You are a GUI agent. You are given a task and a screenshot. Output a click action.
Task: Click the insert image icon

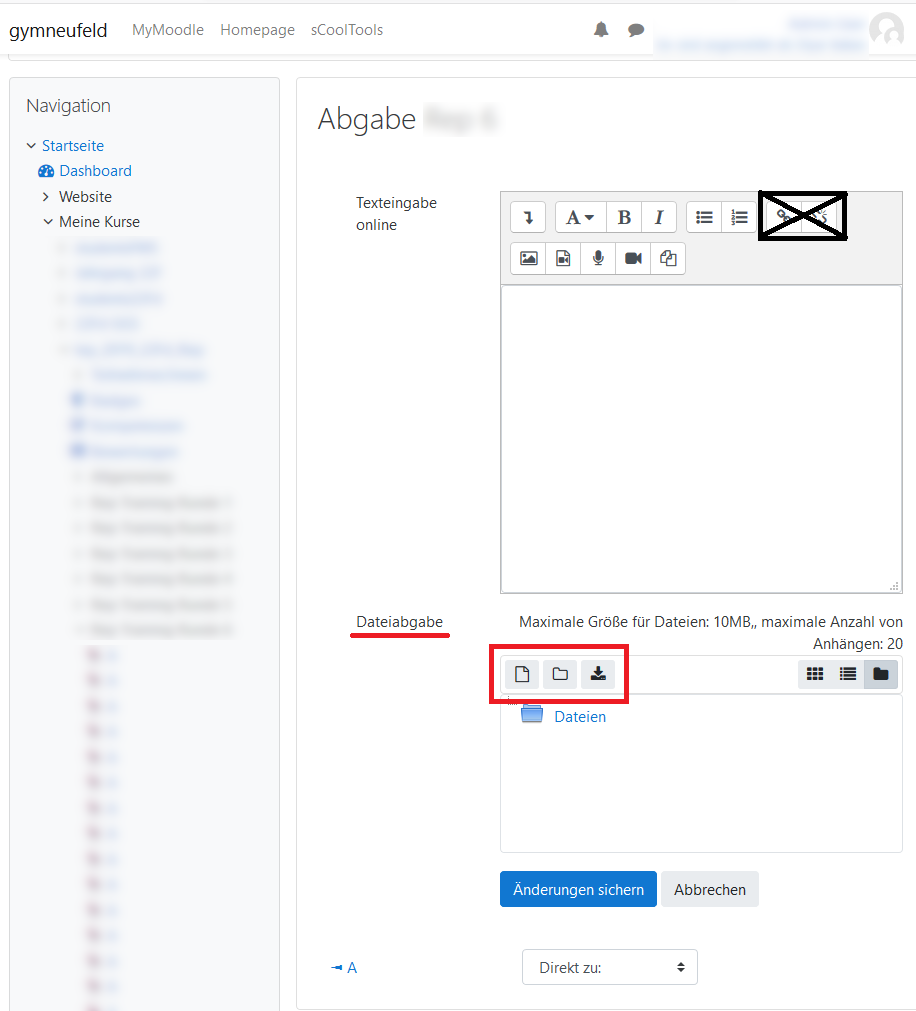coord(529,258)
